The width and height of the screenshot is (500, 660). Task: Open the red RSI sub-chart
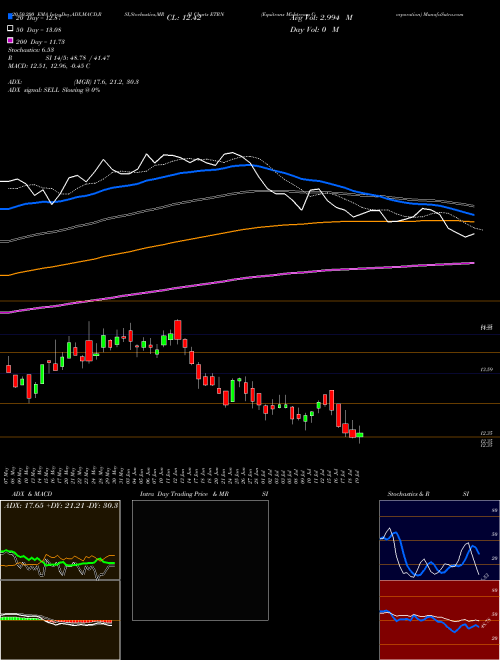coord(439,620)
